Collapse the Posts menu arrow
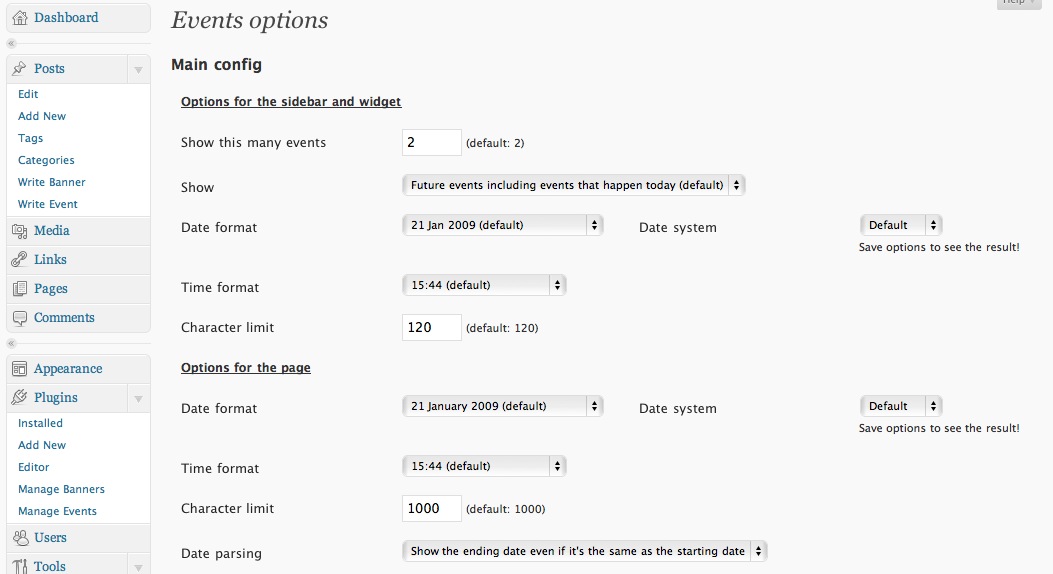The width and height of the screenshot is (1053, 574). click(138, 70)
